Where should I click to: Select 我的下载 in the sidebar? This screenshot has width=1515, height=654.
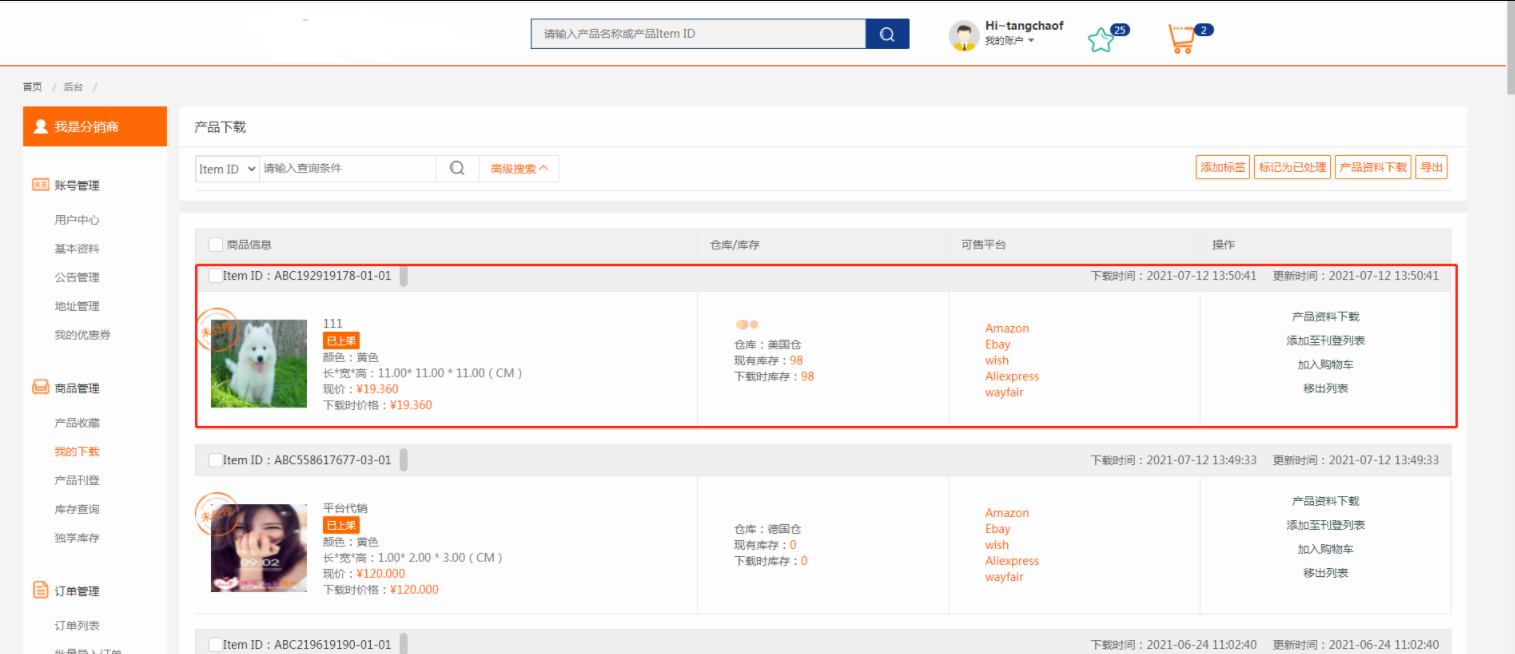point(77,452)
